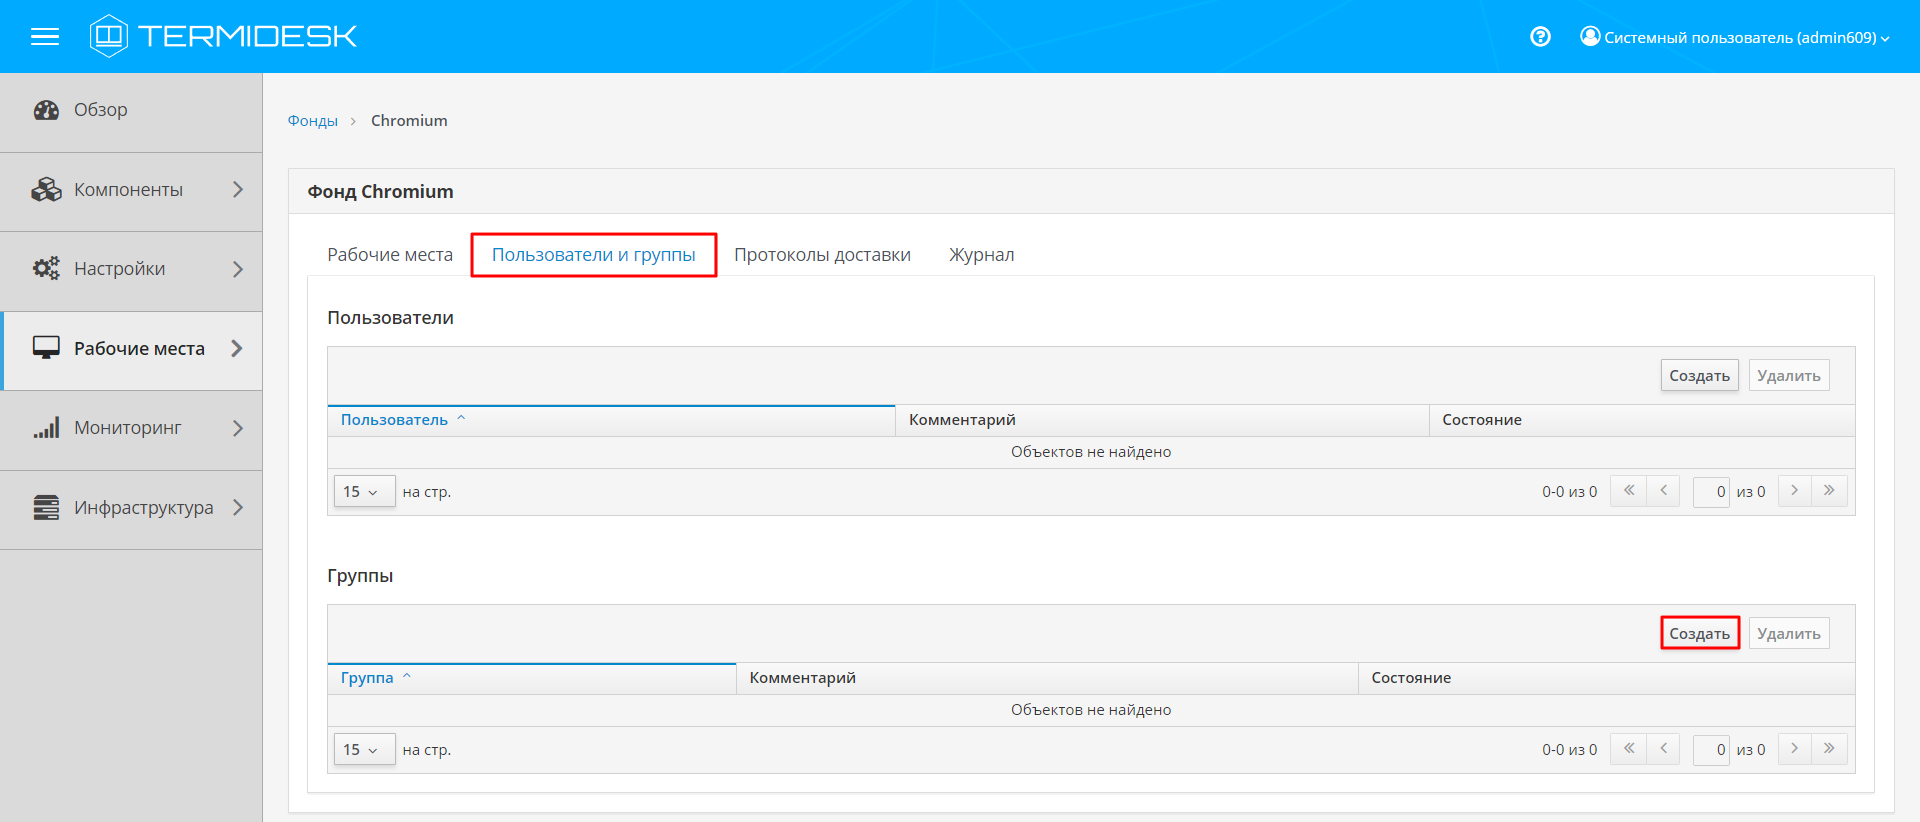This screenshot has height=822, width=1920.
Task: Open the system user admin609 dropdown
Action: (1735, 37)
